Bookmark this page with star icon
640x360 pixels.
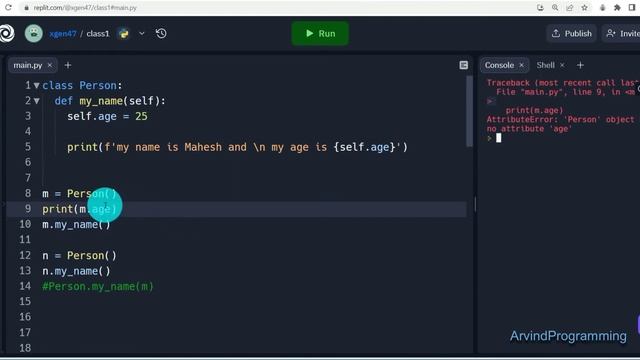click(584, 7)
